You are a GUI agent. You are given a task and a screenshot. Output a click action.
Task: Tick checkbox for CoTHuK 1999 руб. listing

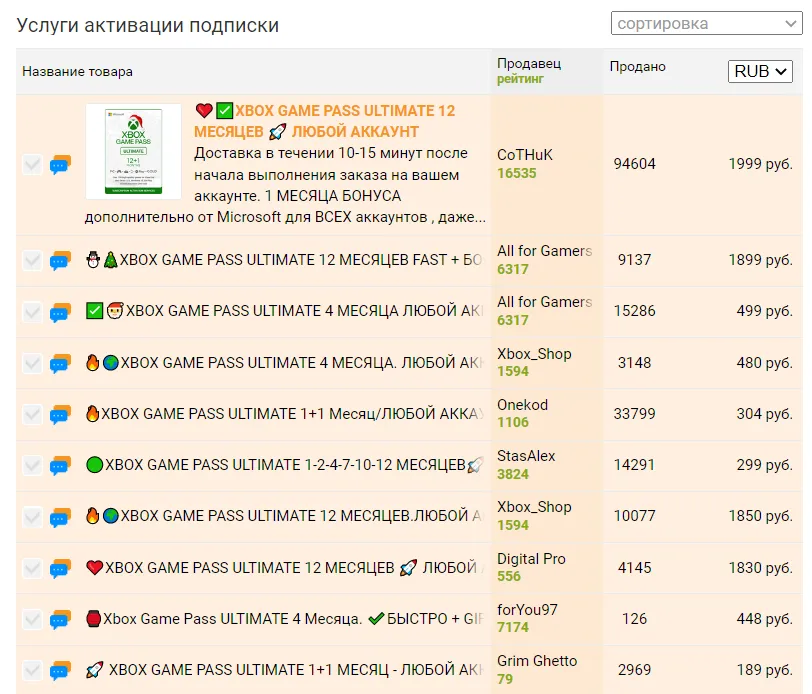(32, 165)
